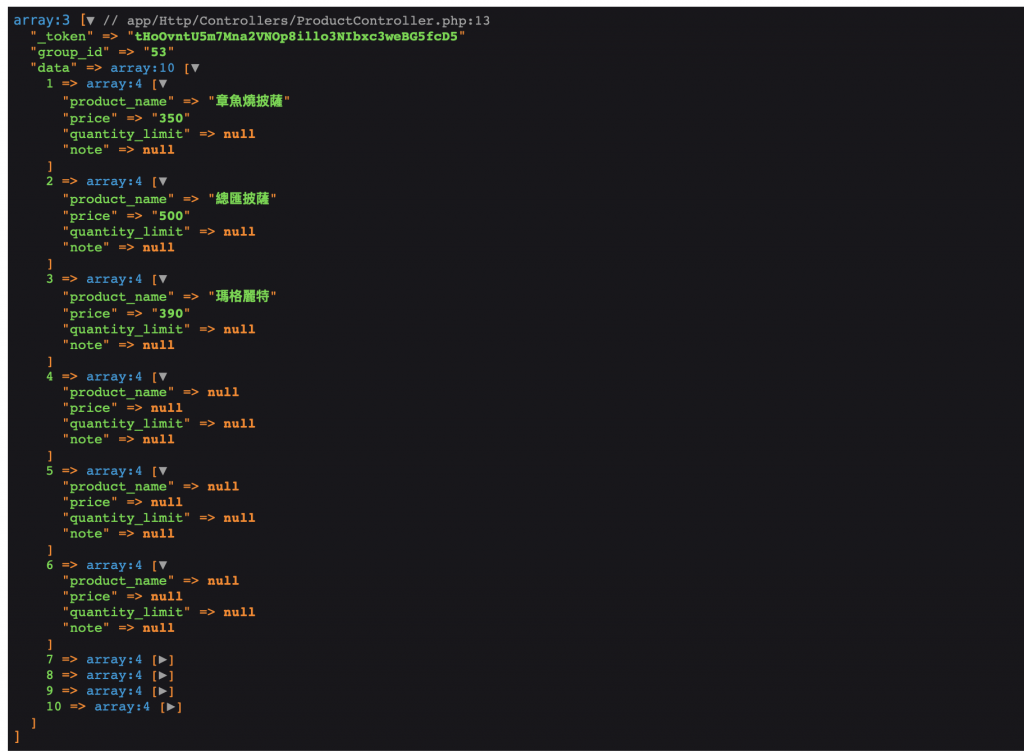Collapse item 1 array:4 triangle
Screen dimensions: 1024x752
[x=163, y=84]
